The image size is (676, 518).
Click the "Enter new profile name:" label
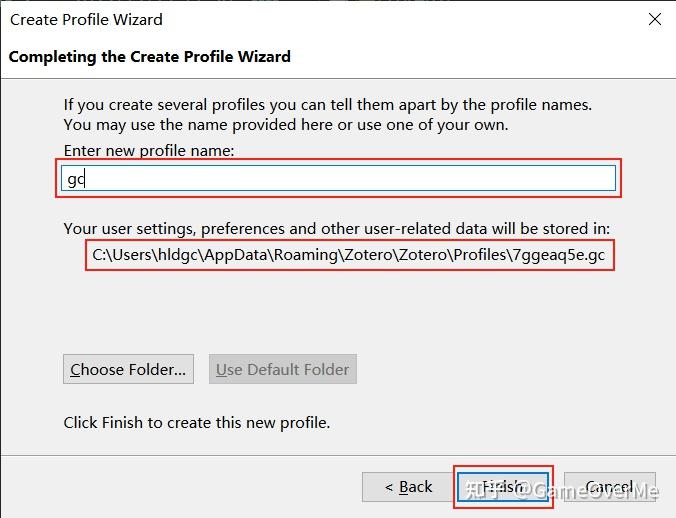pos(148,149)
